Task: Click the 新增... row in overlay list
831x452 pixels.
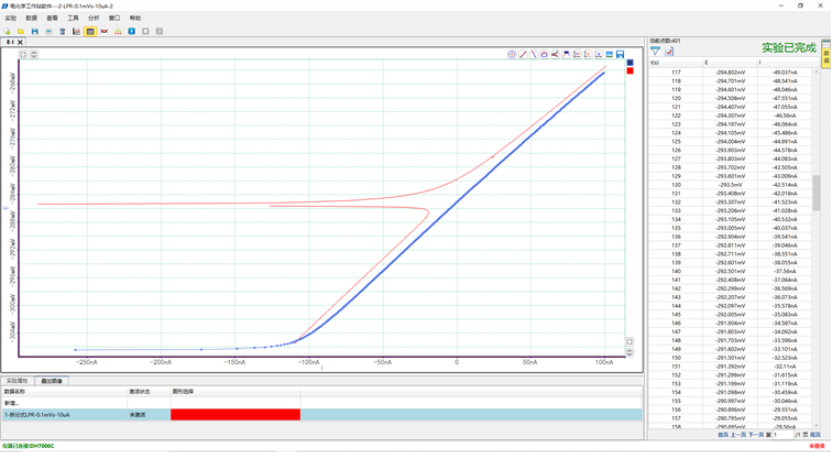Action: click(x=321, y=403)
